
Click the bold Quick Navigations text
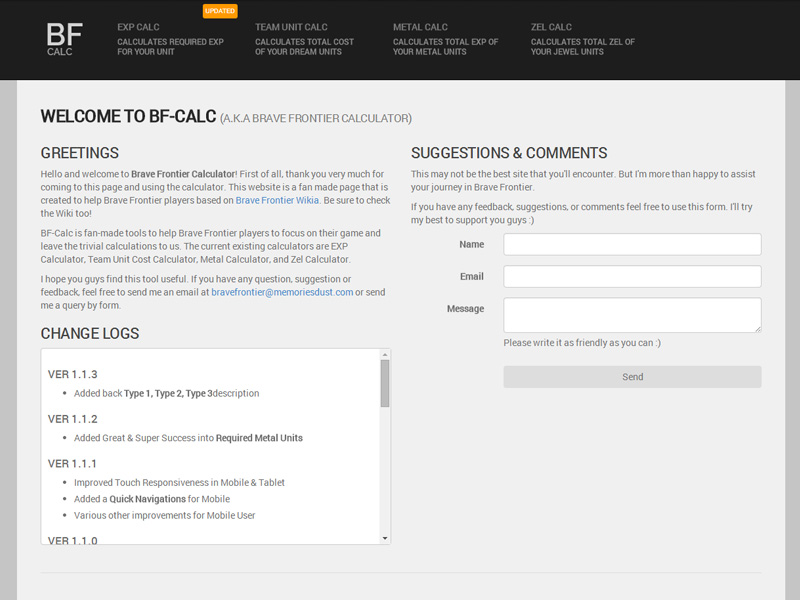point(147,499)
